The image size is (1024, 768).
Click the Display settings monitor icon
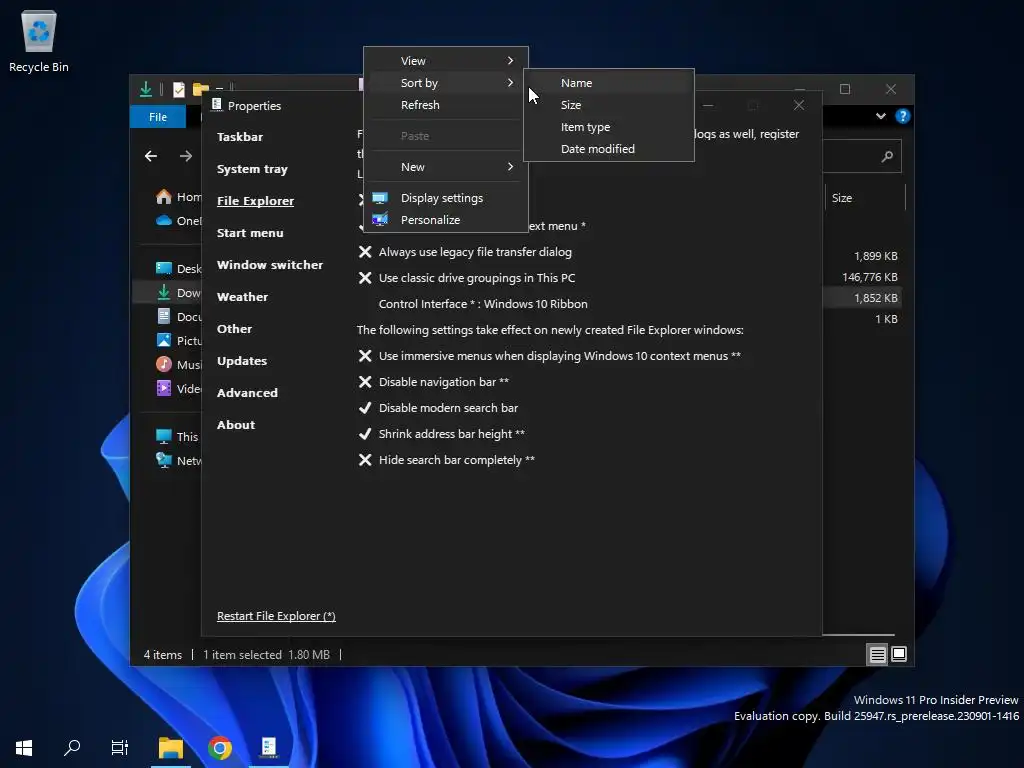tap(379, 198)
